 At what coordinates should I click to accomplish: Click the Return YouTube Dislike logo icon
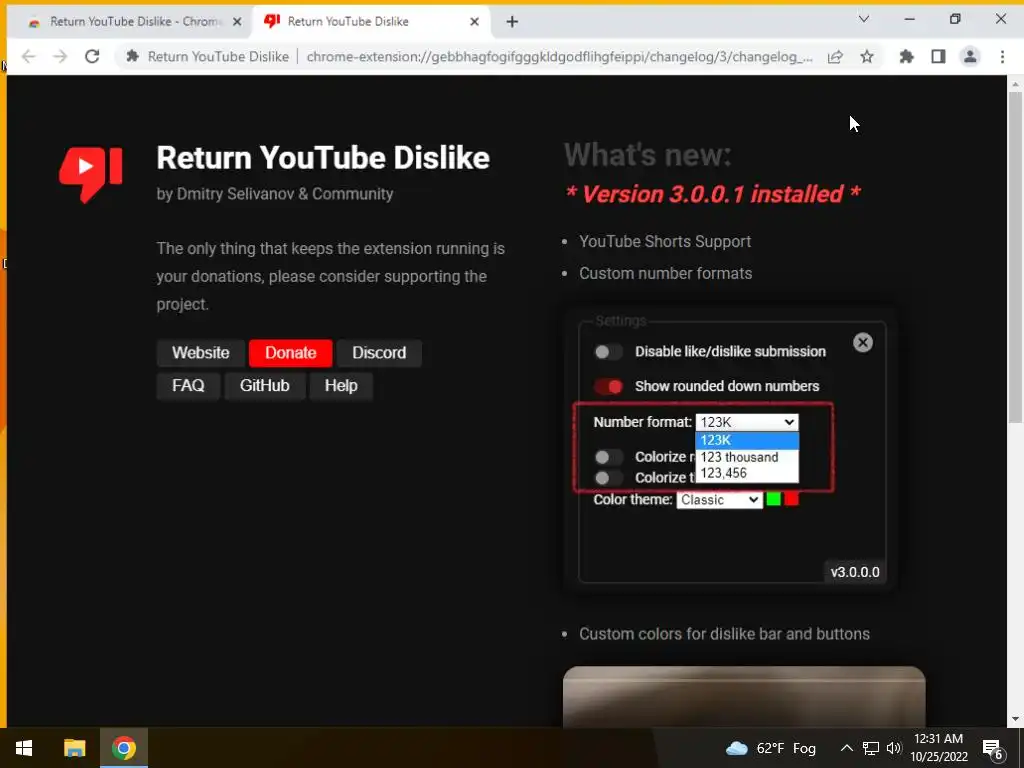[91, 174]
